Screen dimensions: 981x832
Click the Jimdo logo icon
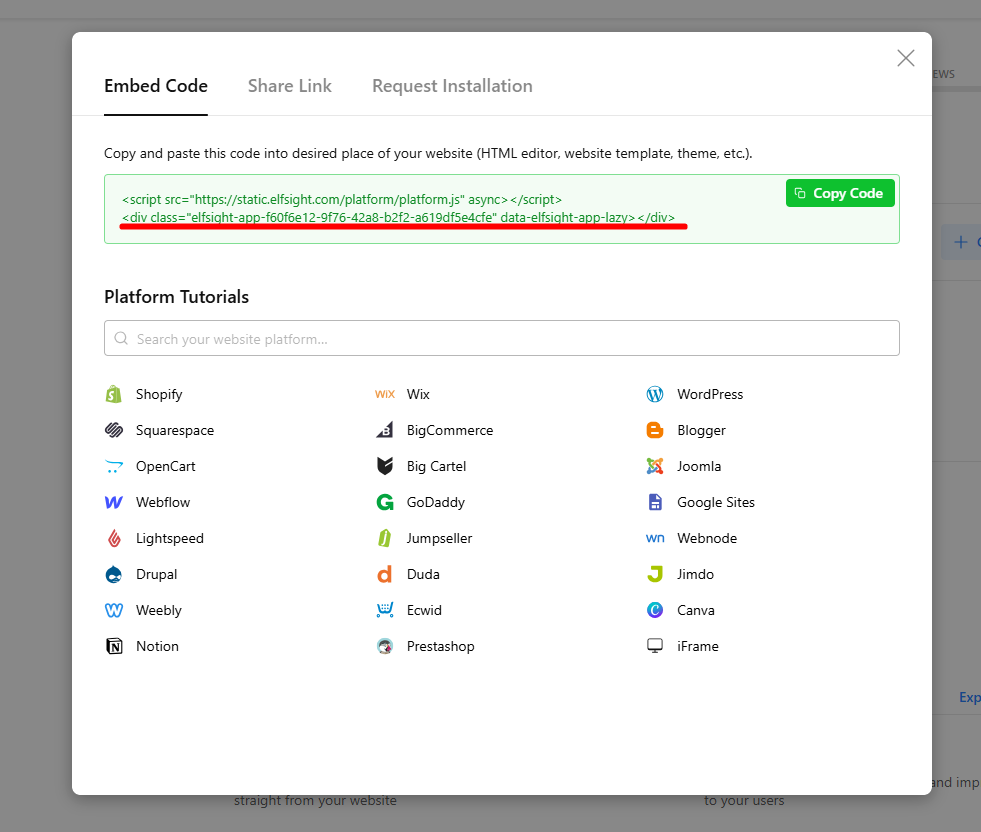(x=655, y=574)
